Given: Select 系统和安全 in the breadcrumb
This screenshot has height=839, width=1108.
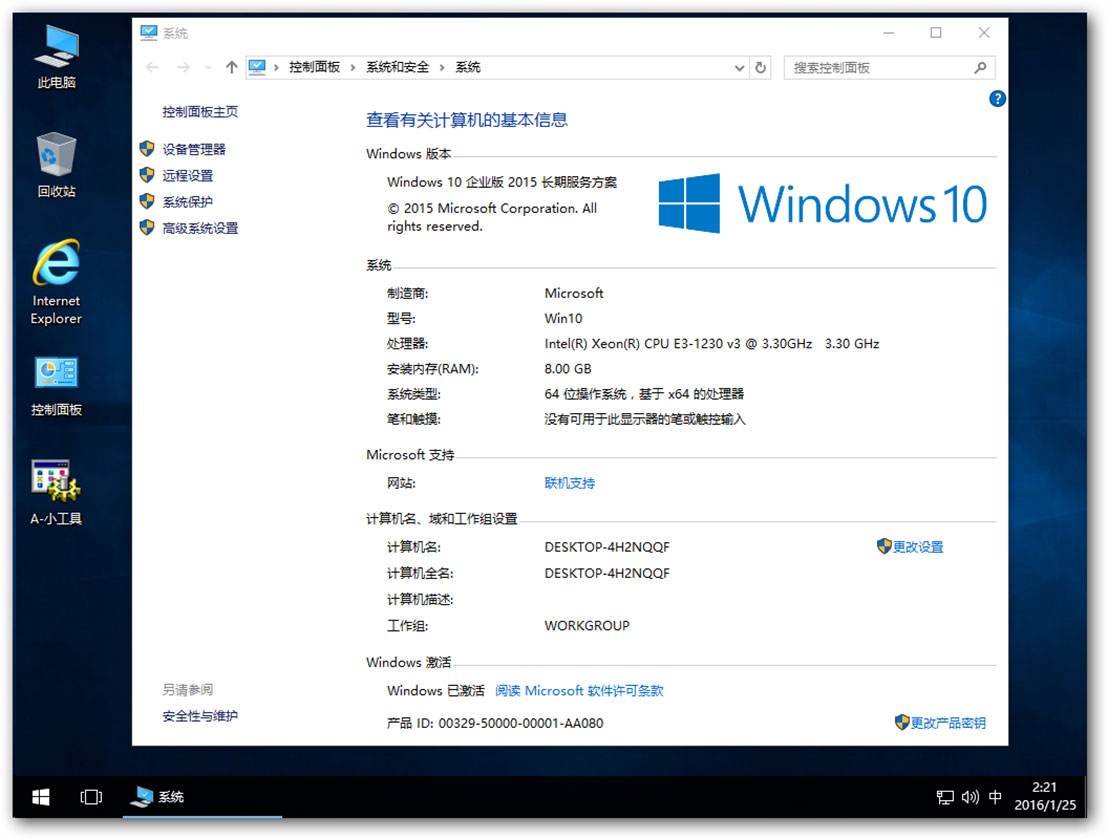Looking at the screenshot, I should click(397, 67).
